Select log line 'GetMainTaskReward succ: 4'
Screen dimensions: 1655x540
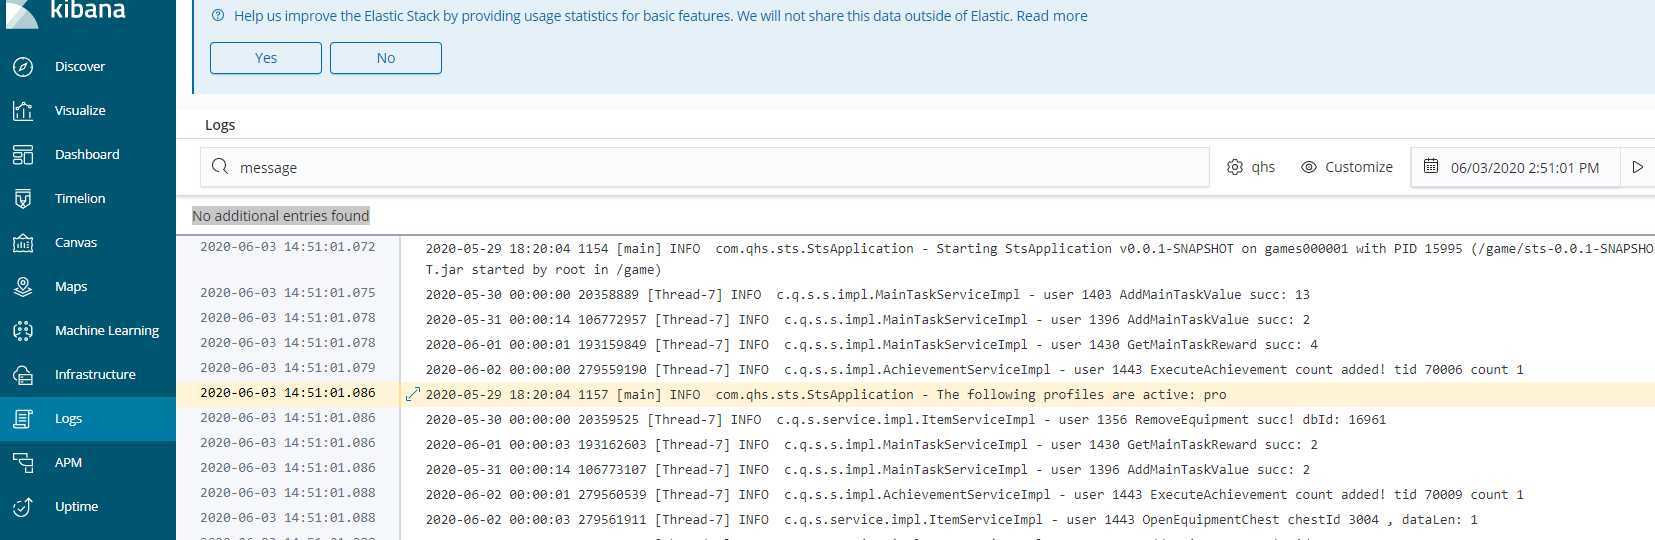coord(871,344)
